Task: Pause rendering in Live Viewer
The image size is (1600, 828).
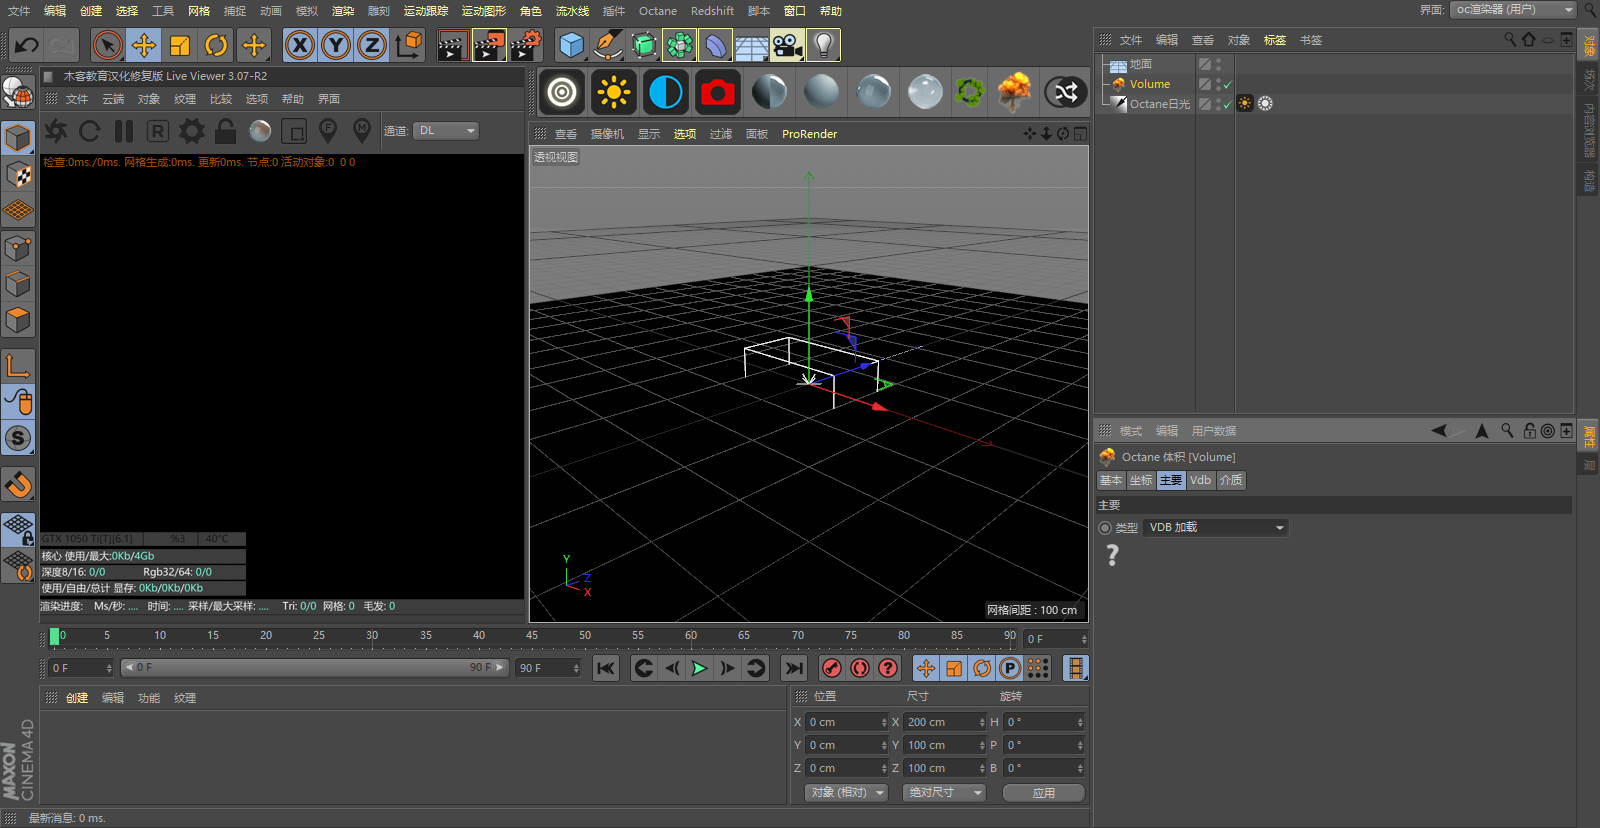Action: pos(124,131)
